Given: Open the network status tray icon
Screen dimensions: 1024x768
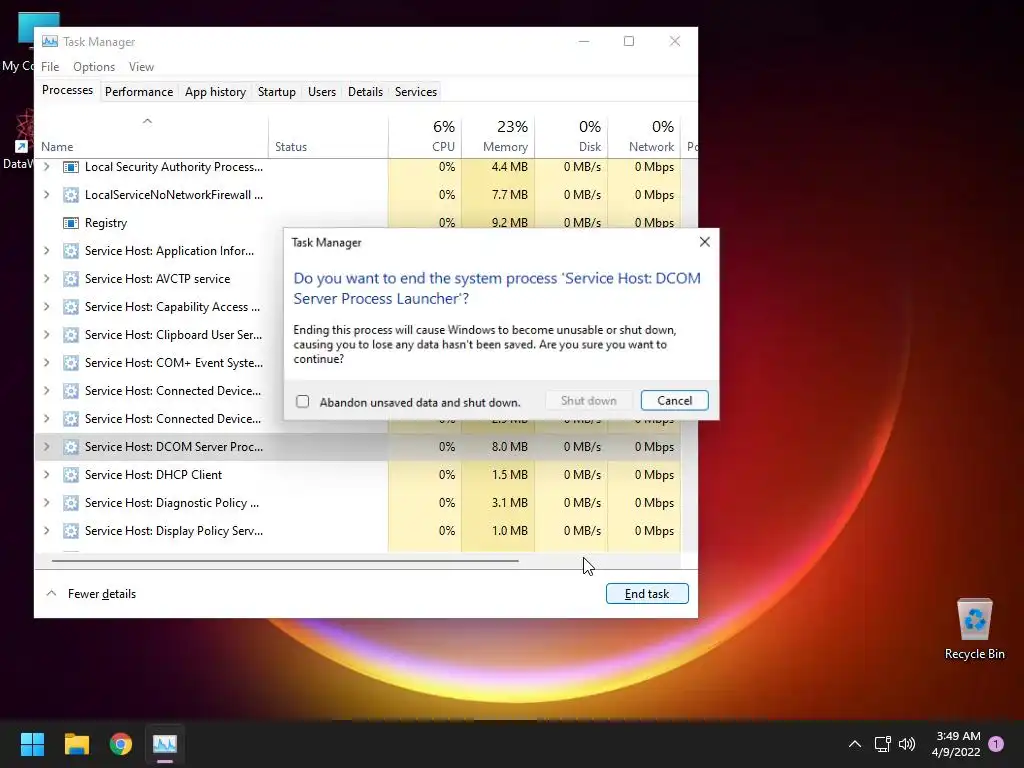Looking at the screenshot, I should click(x=882, y=744).
